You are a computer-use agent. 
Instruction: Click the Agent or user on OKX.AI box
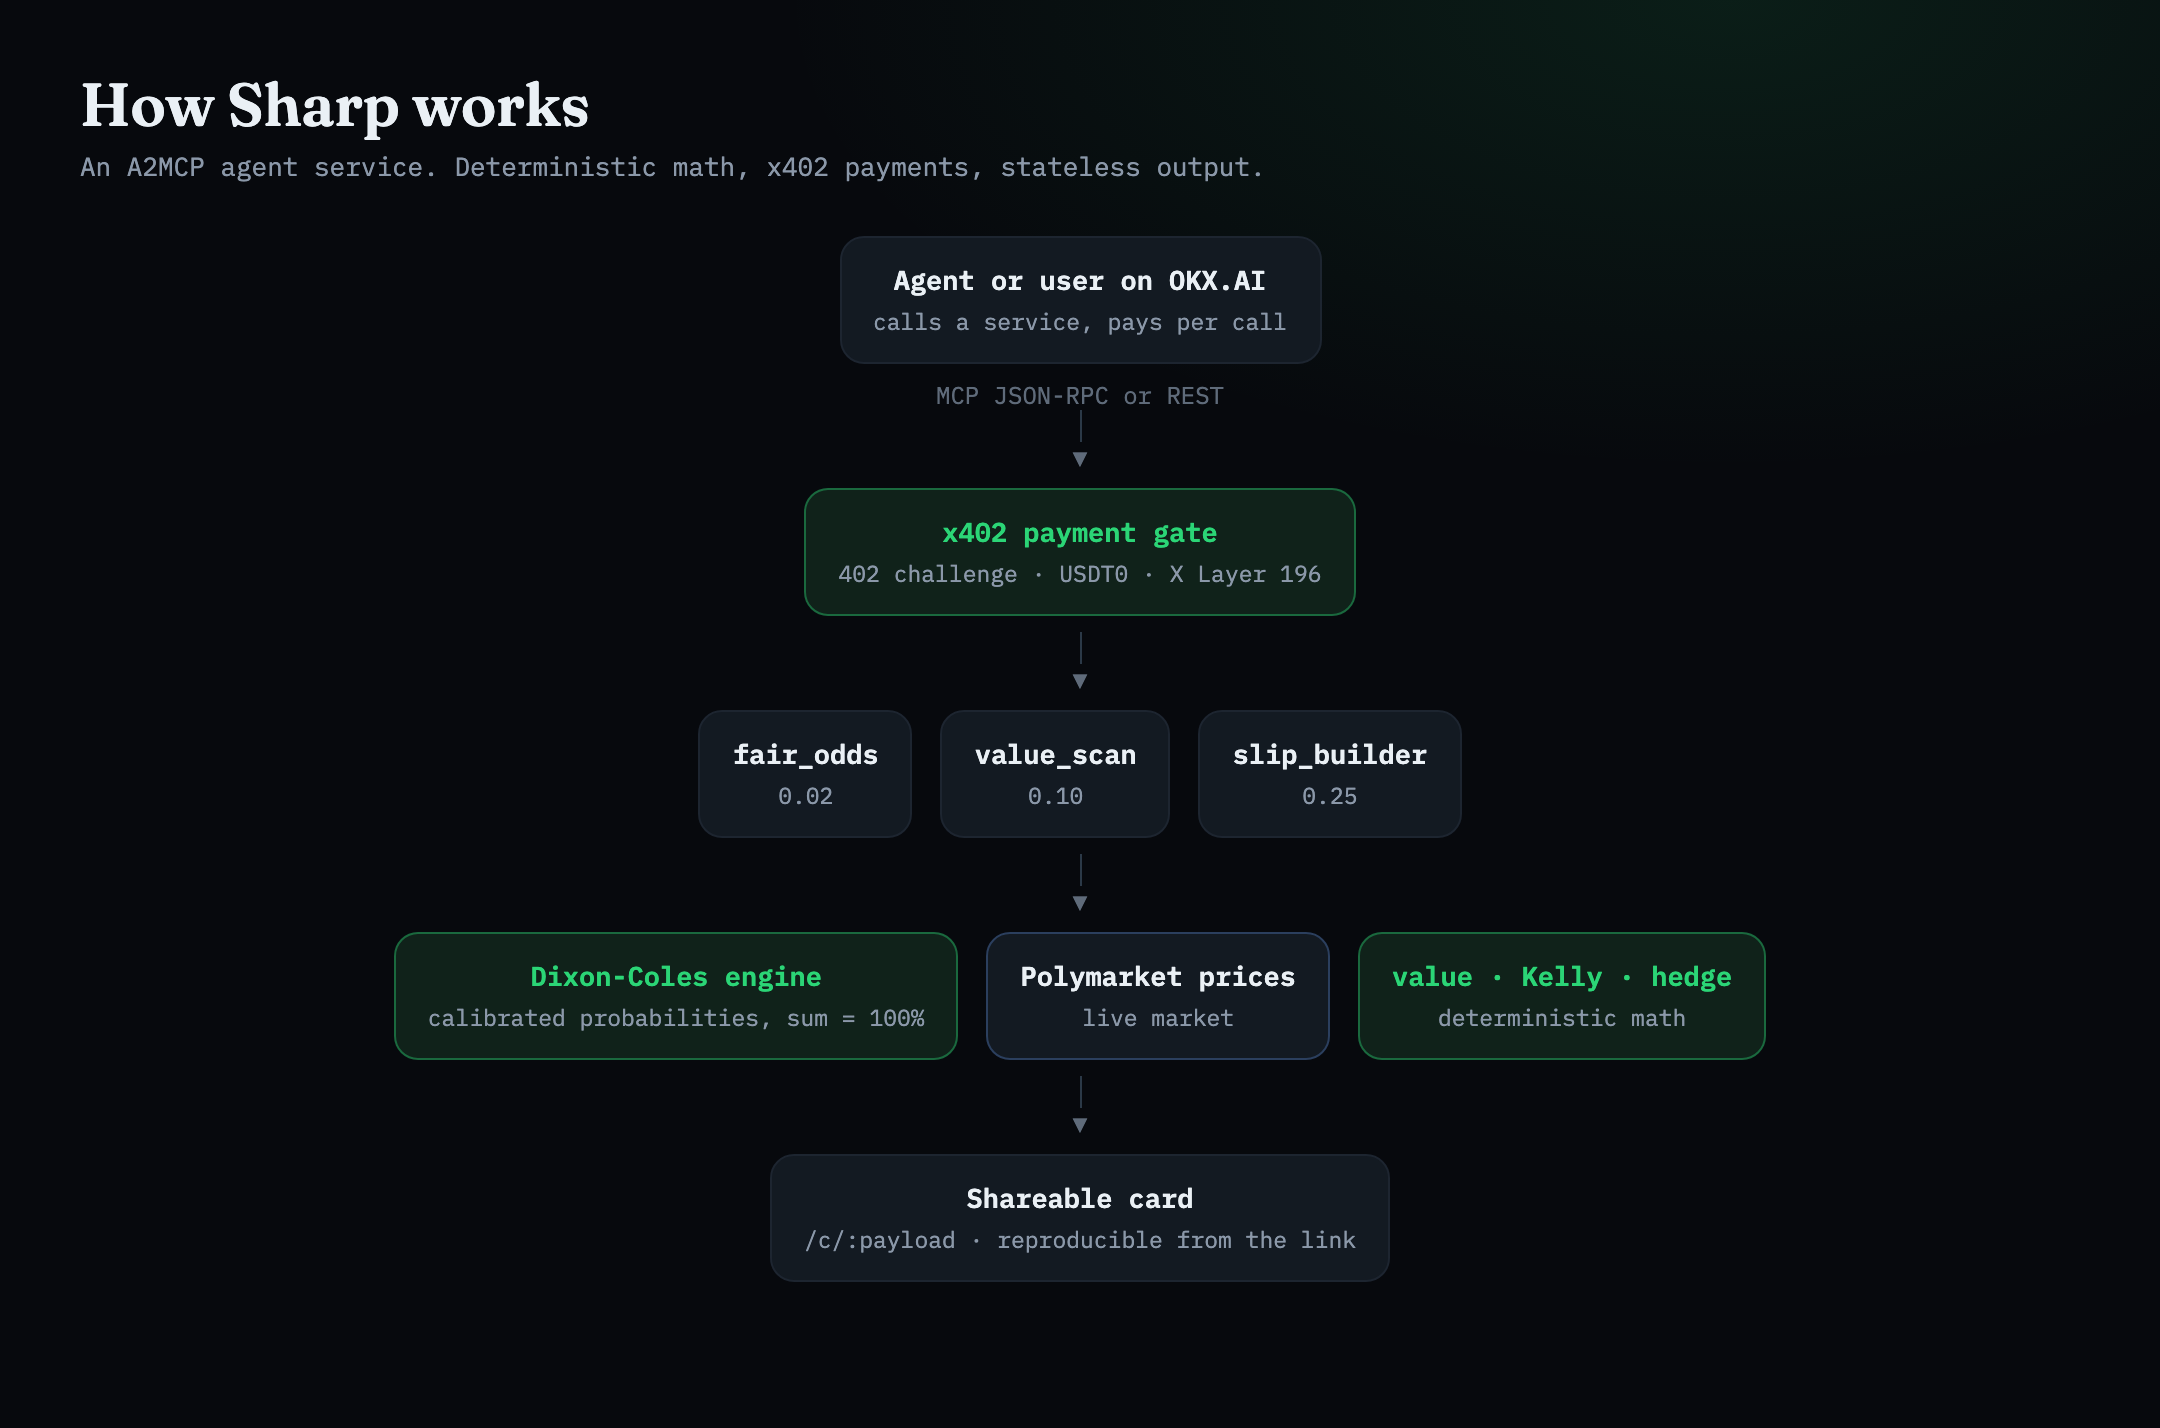[x=1080, y=300]
